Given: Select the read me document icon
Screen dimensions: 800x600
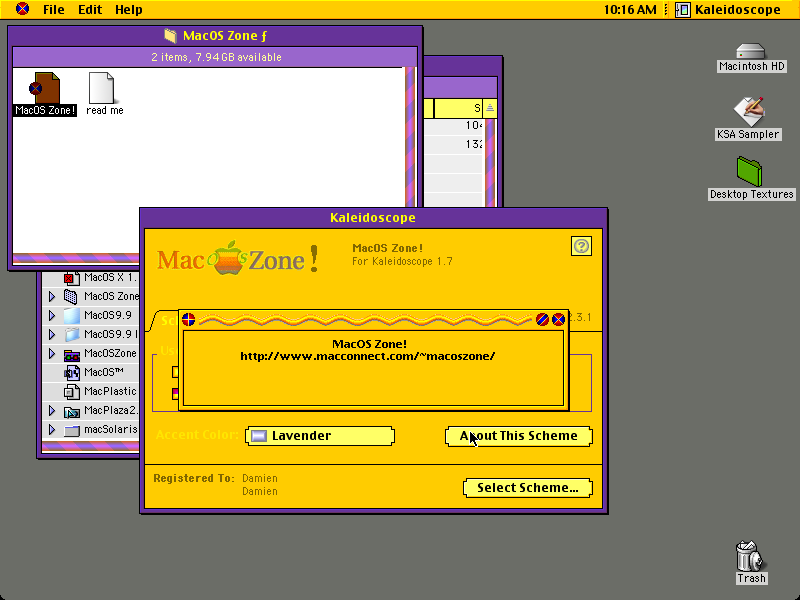Looking at the screenshot, I should 102,88.
